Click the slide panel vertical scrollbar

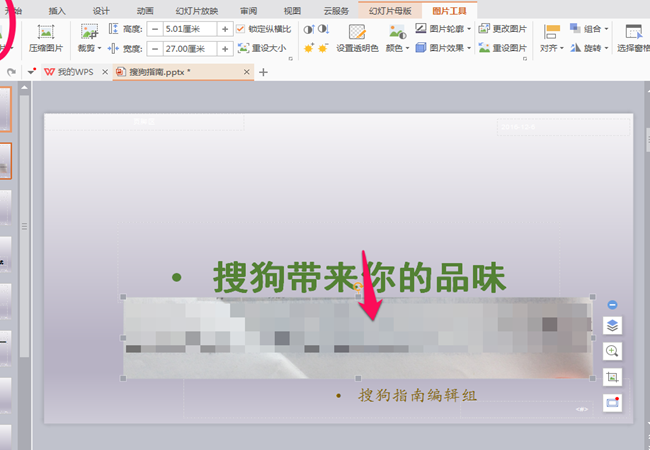coord(24,226)
